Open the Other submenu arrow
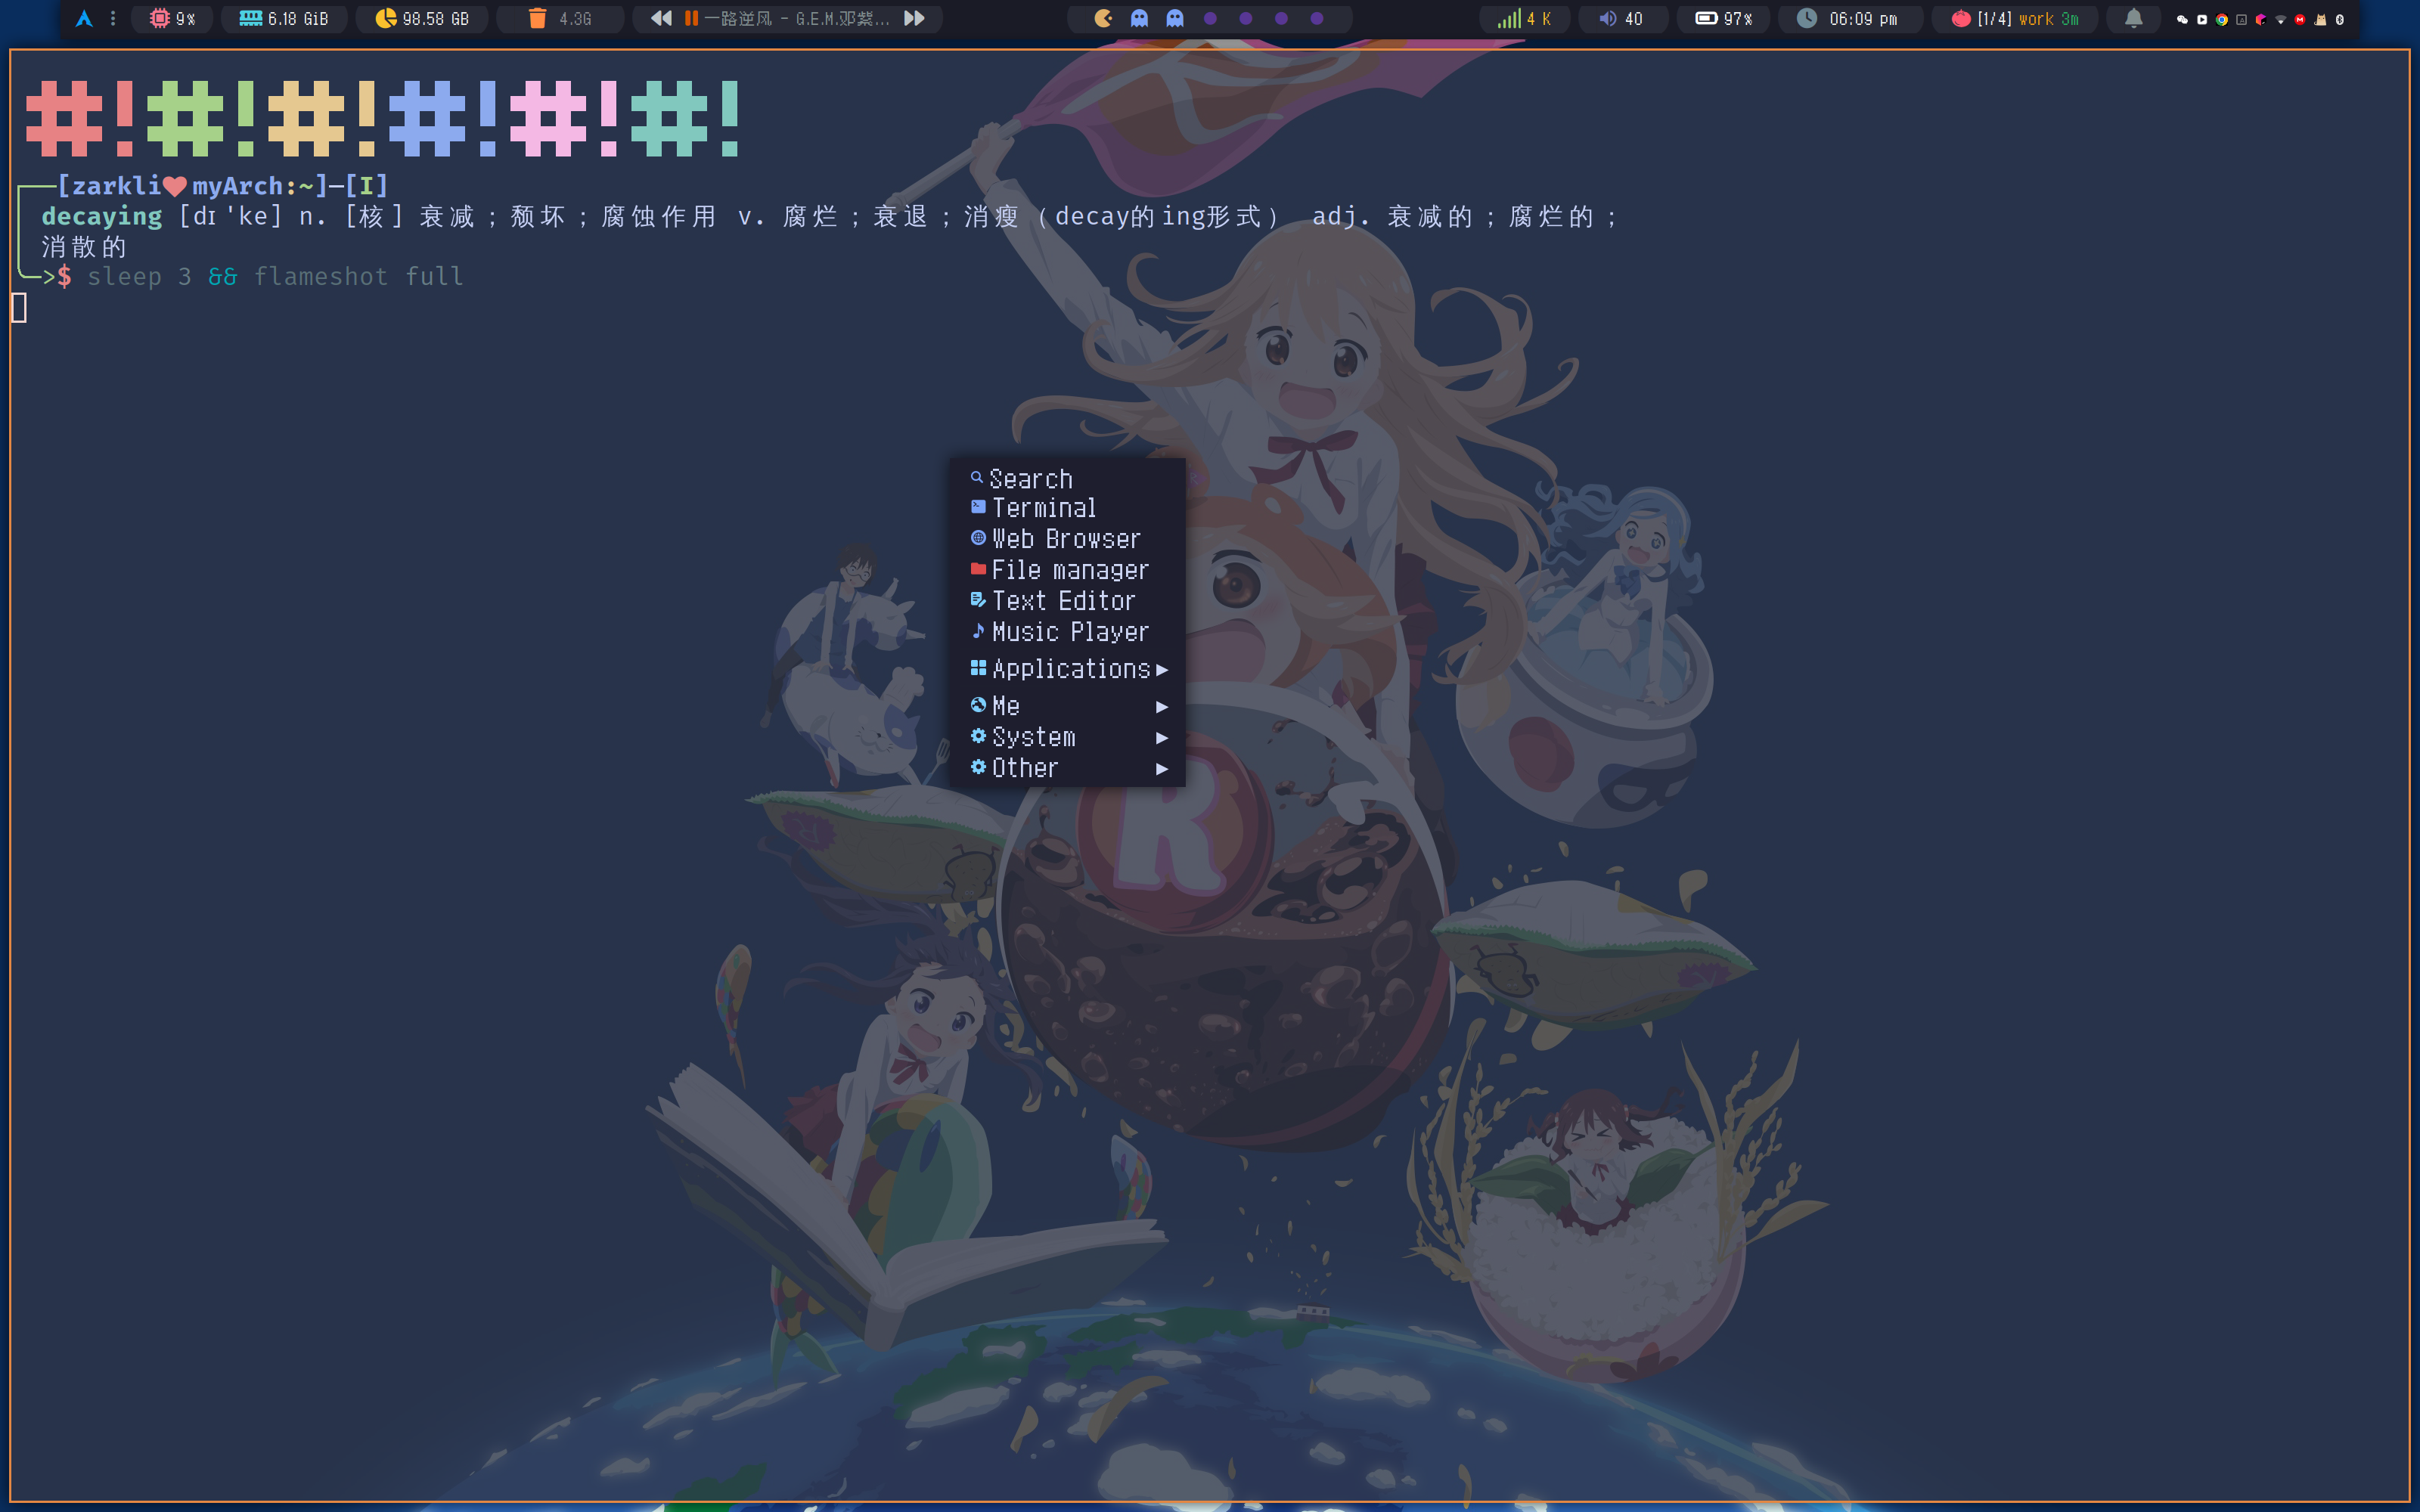This screenshot has width=2420, height=1512. click(x=1161, y=769)
